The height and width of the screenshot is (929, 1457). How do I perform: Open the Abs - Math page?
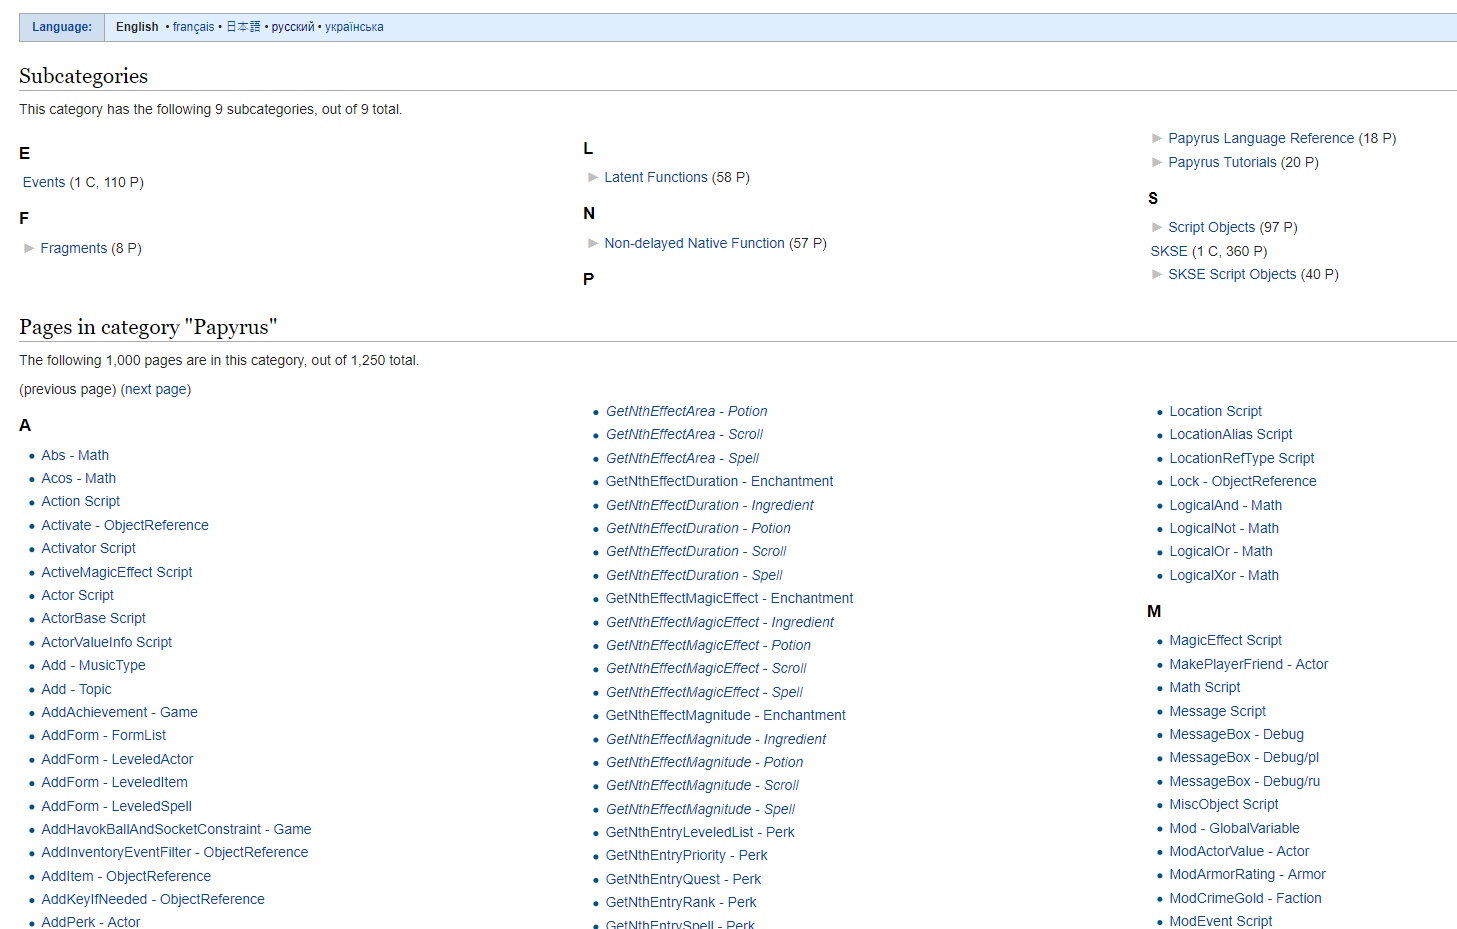(x=75, y=455)
